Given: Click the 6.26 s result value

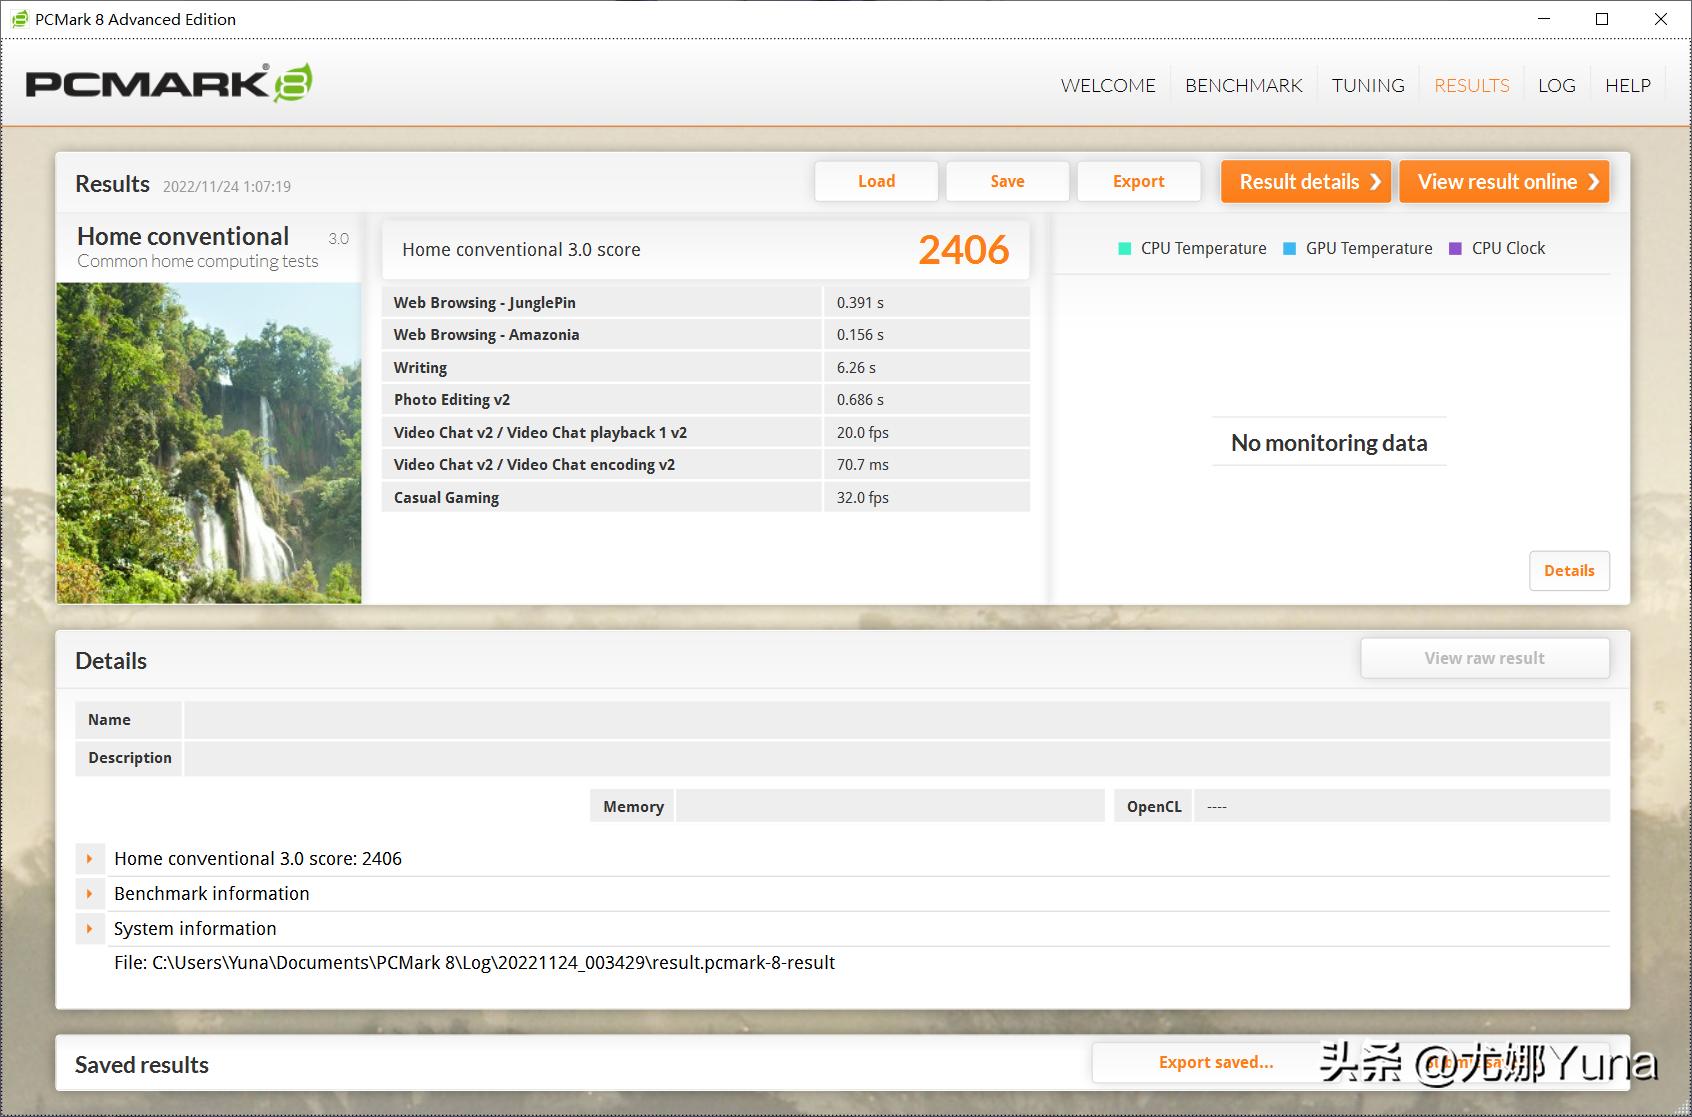Looking at the screenshot, I should [x=856, y=367].
